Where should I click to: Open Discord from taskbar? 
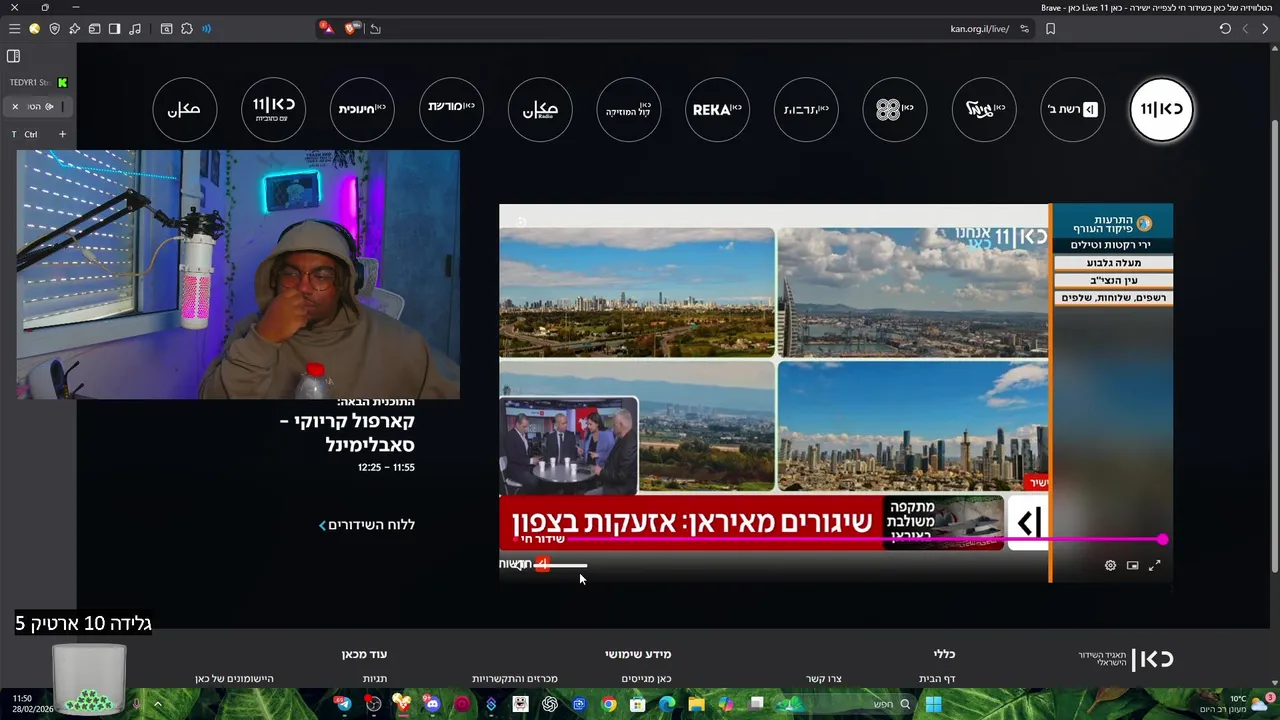pos(432,704)
